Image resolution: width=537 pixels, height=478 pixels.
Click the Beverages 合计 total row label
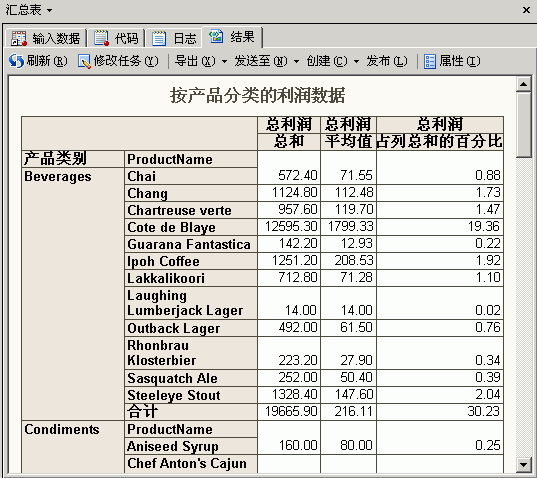click(x=191, y=412)
